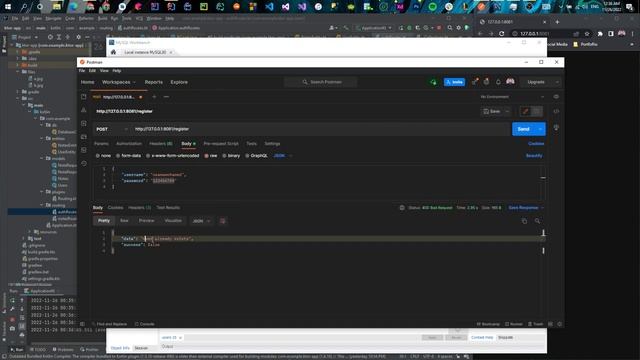
Task: Open Reports in Postman header
Action: tap(153, 82)
